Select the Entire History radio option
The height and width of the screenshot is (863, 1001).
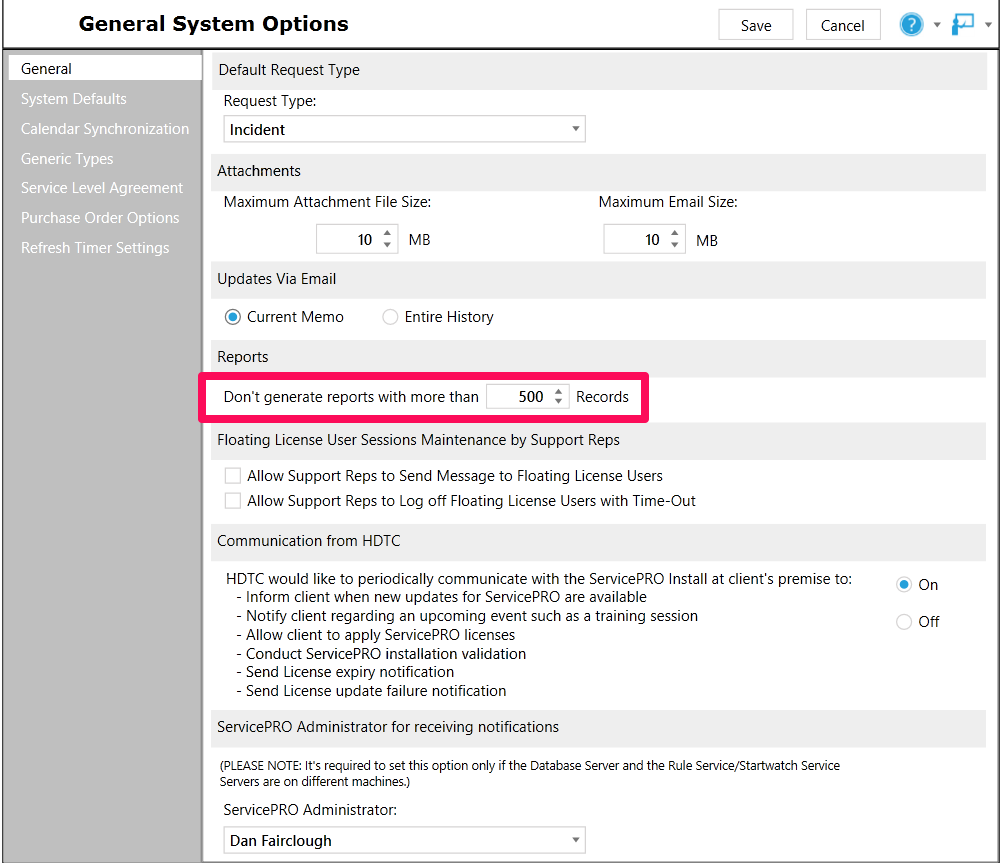(x=389, y=317)
